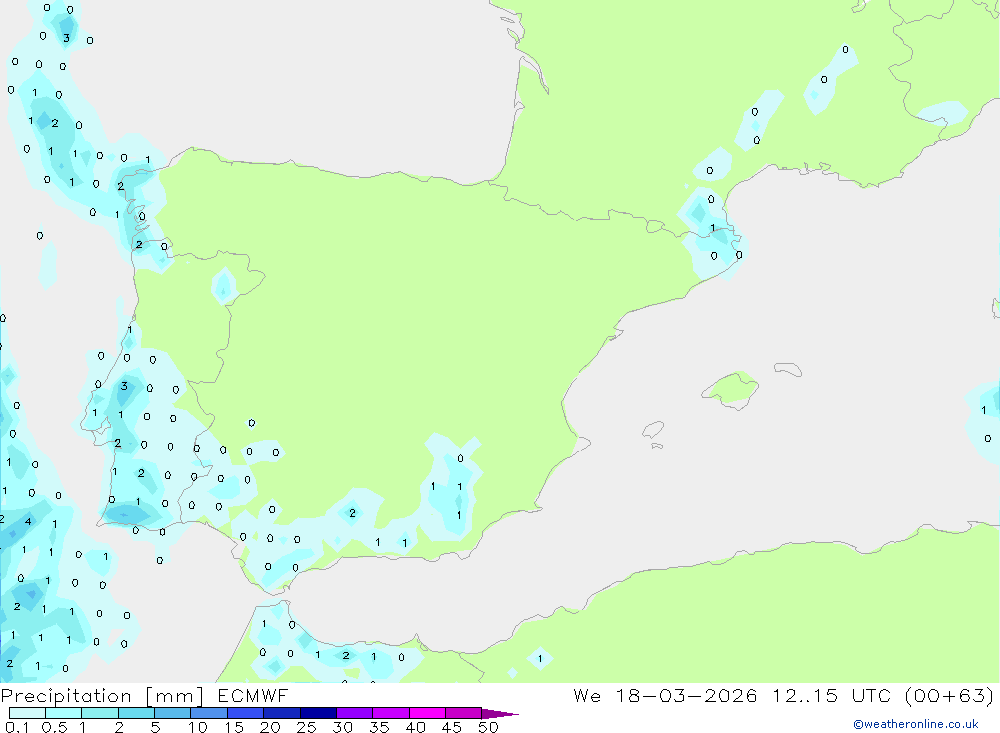Image resolution: width=1000 pixels, height=733 pixels.
Task: Click the 30–35 mm legend color swatch
Action: click(355, 713)
